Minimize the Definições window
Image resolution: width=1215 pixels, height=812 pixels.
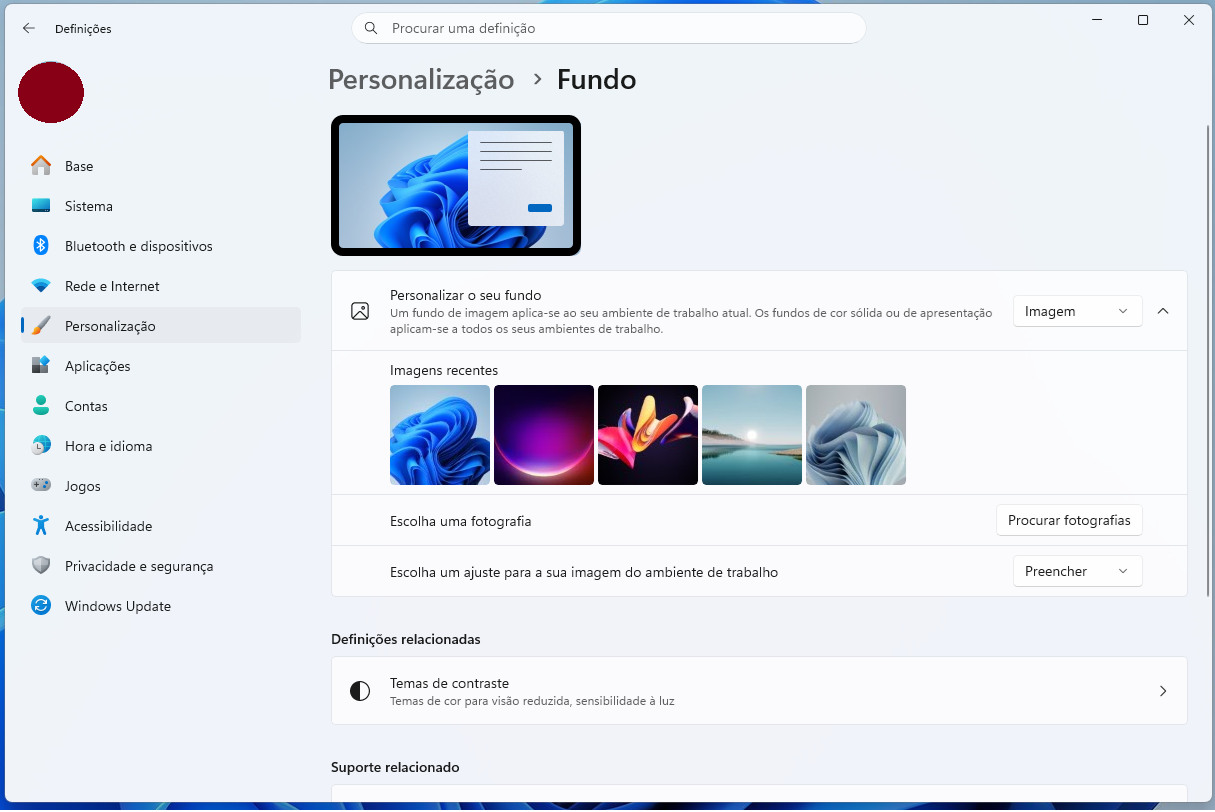click(x=1097, y=20)
